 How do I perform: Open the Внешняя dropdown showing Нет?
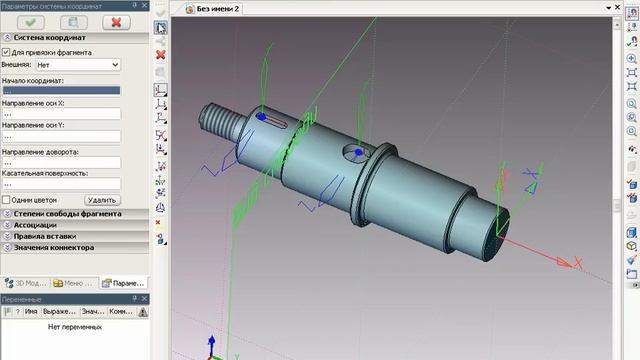coord(78,65)
